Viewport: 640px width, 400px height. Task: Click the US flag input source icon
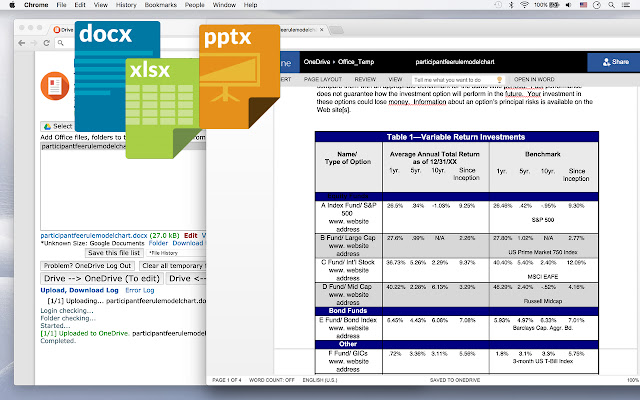[x=583, y=5]
